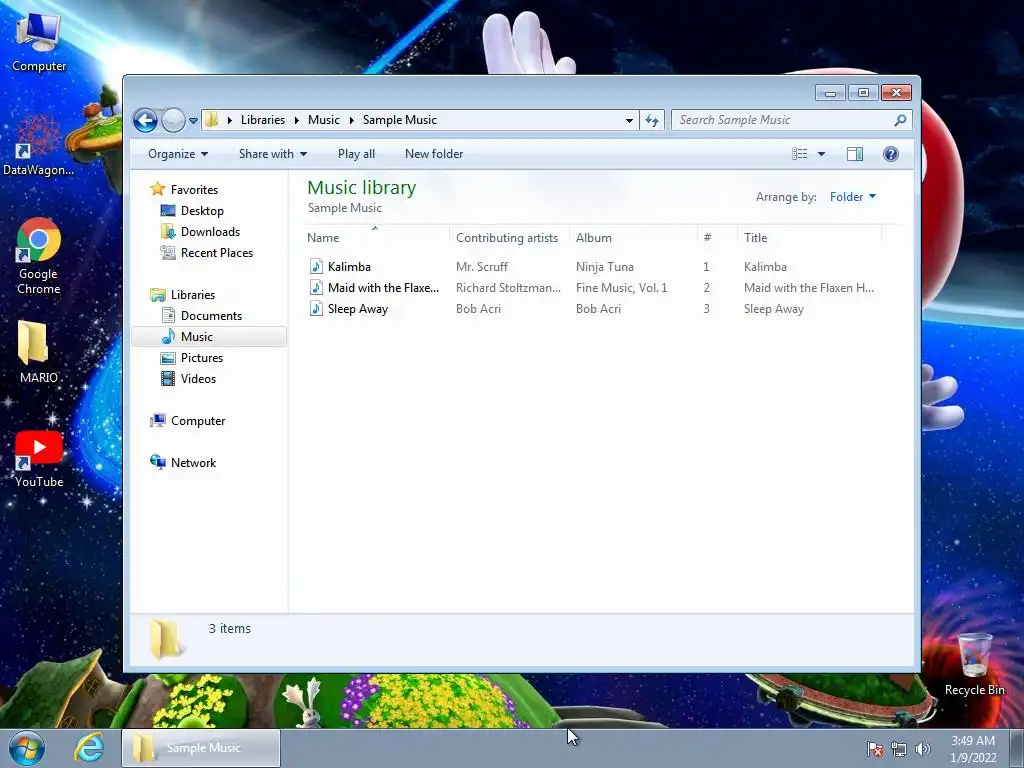Select the MARIO desktop folder

pos(39,351)
